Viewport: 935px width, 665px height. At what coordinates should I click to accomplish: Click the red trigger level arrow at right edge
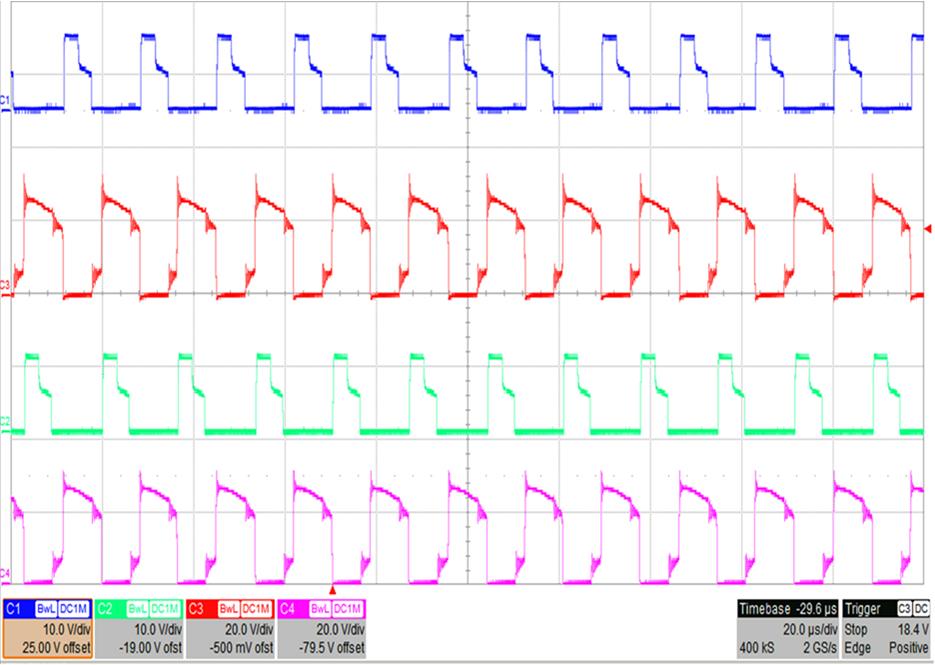pyautogui.click(x=928, y=230)
